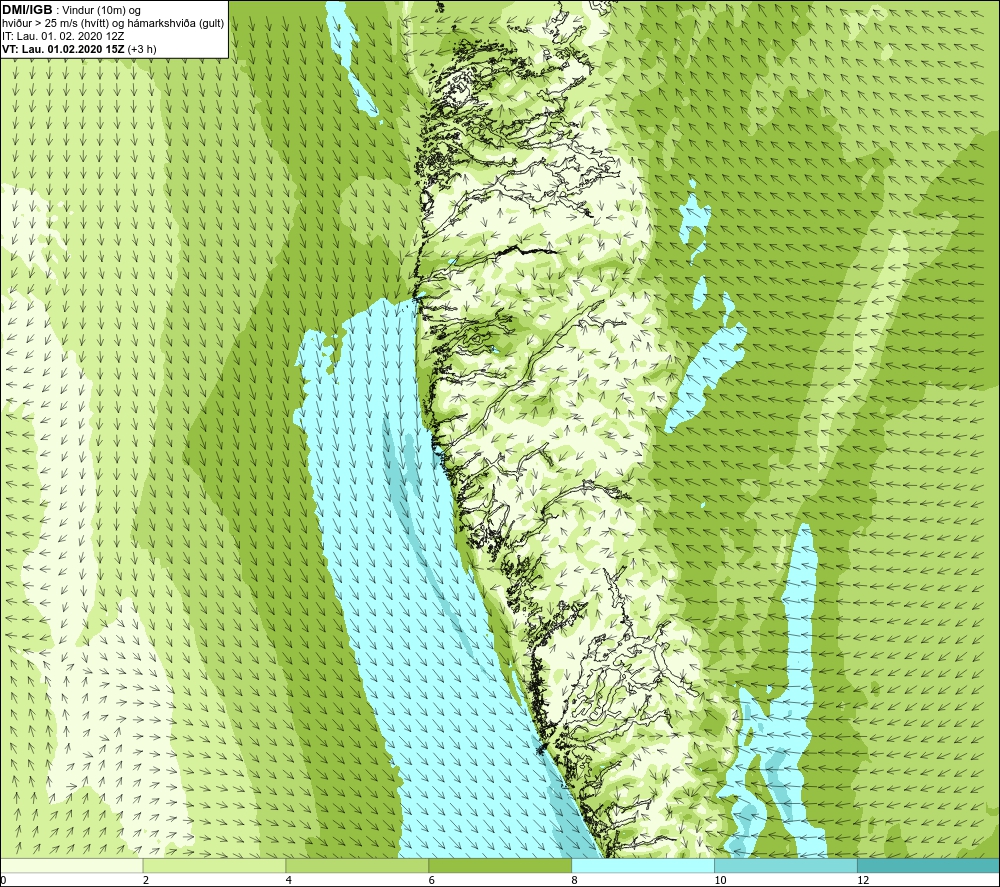The height and width of the screenshot is (887, 1000).
Task: Click scale label '4'
Action: pos(289,881)
